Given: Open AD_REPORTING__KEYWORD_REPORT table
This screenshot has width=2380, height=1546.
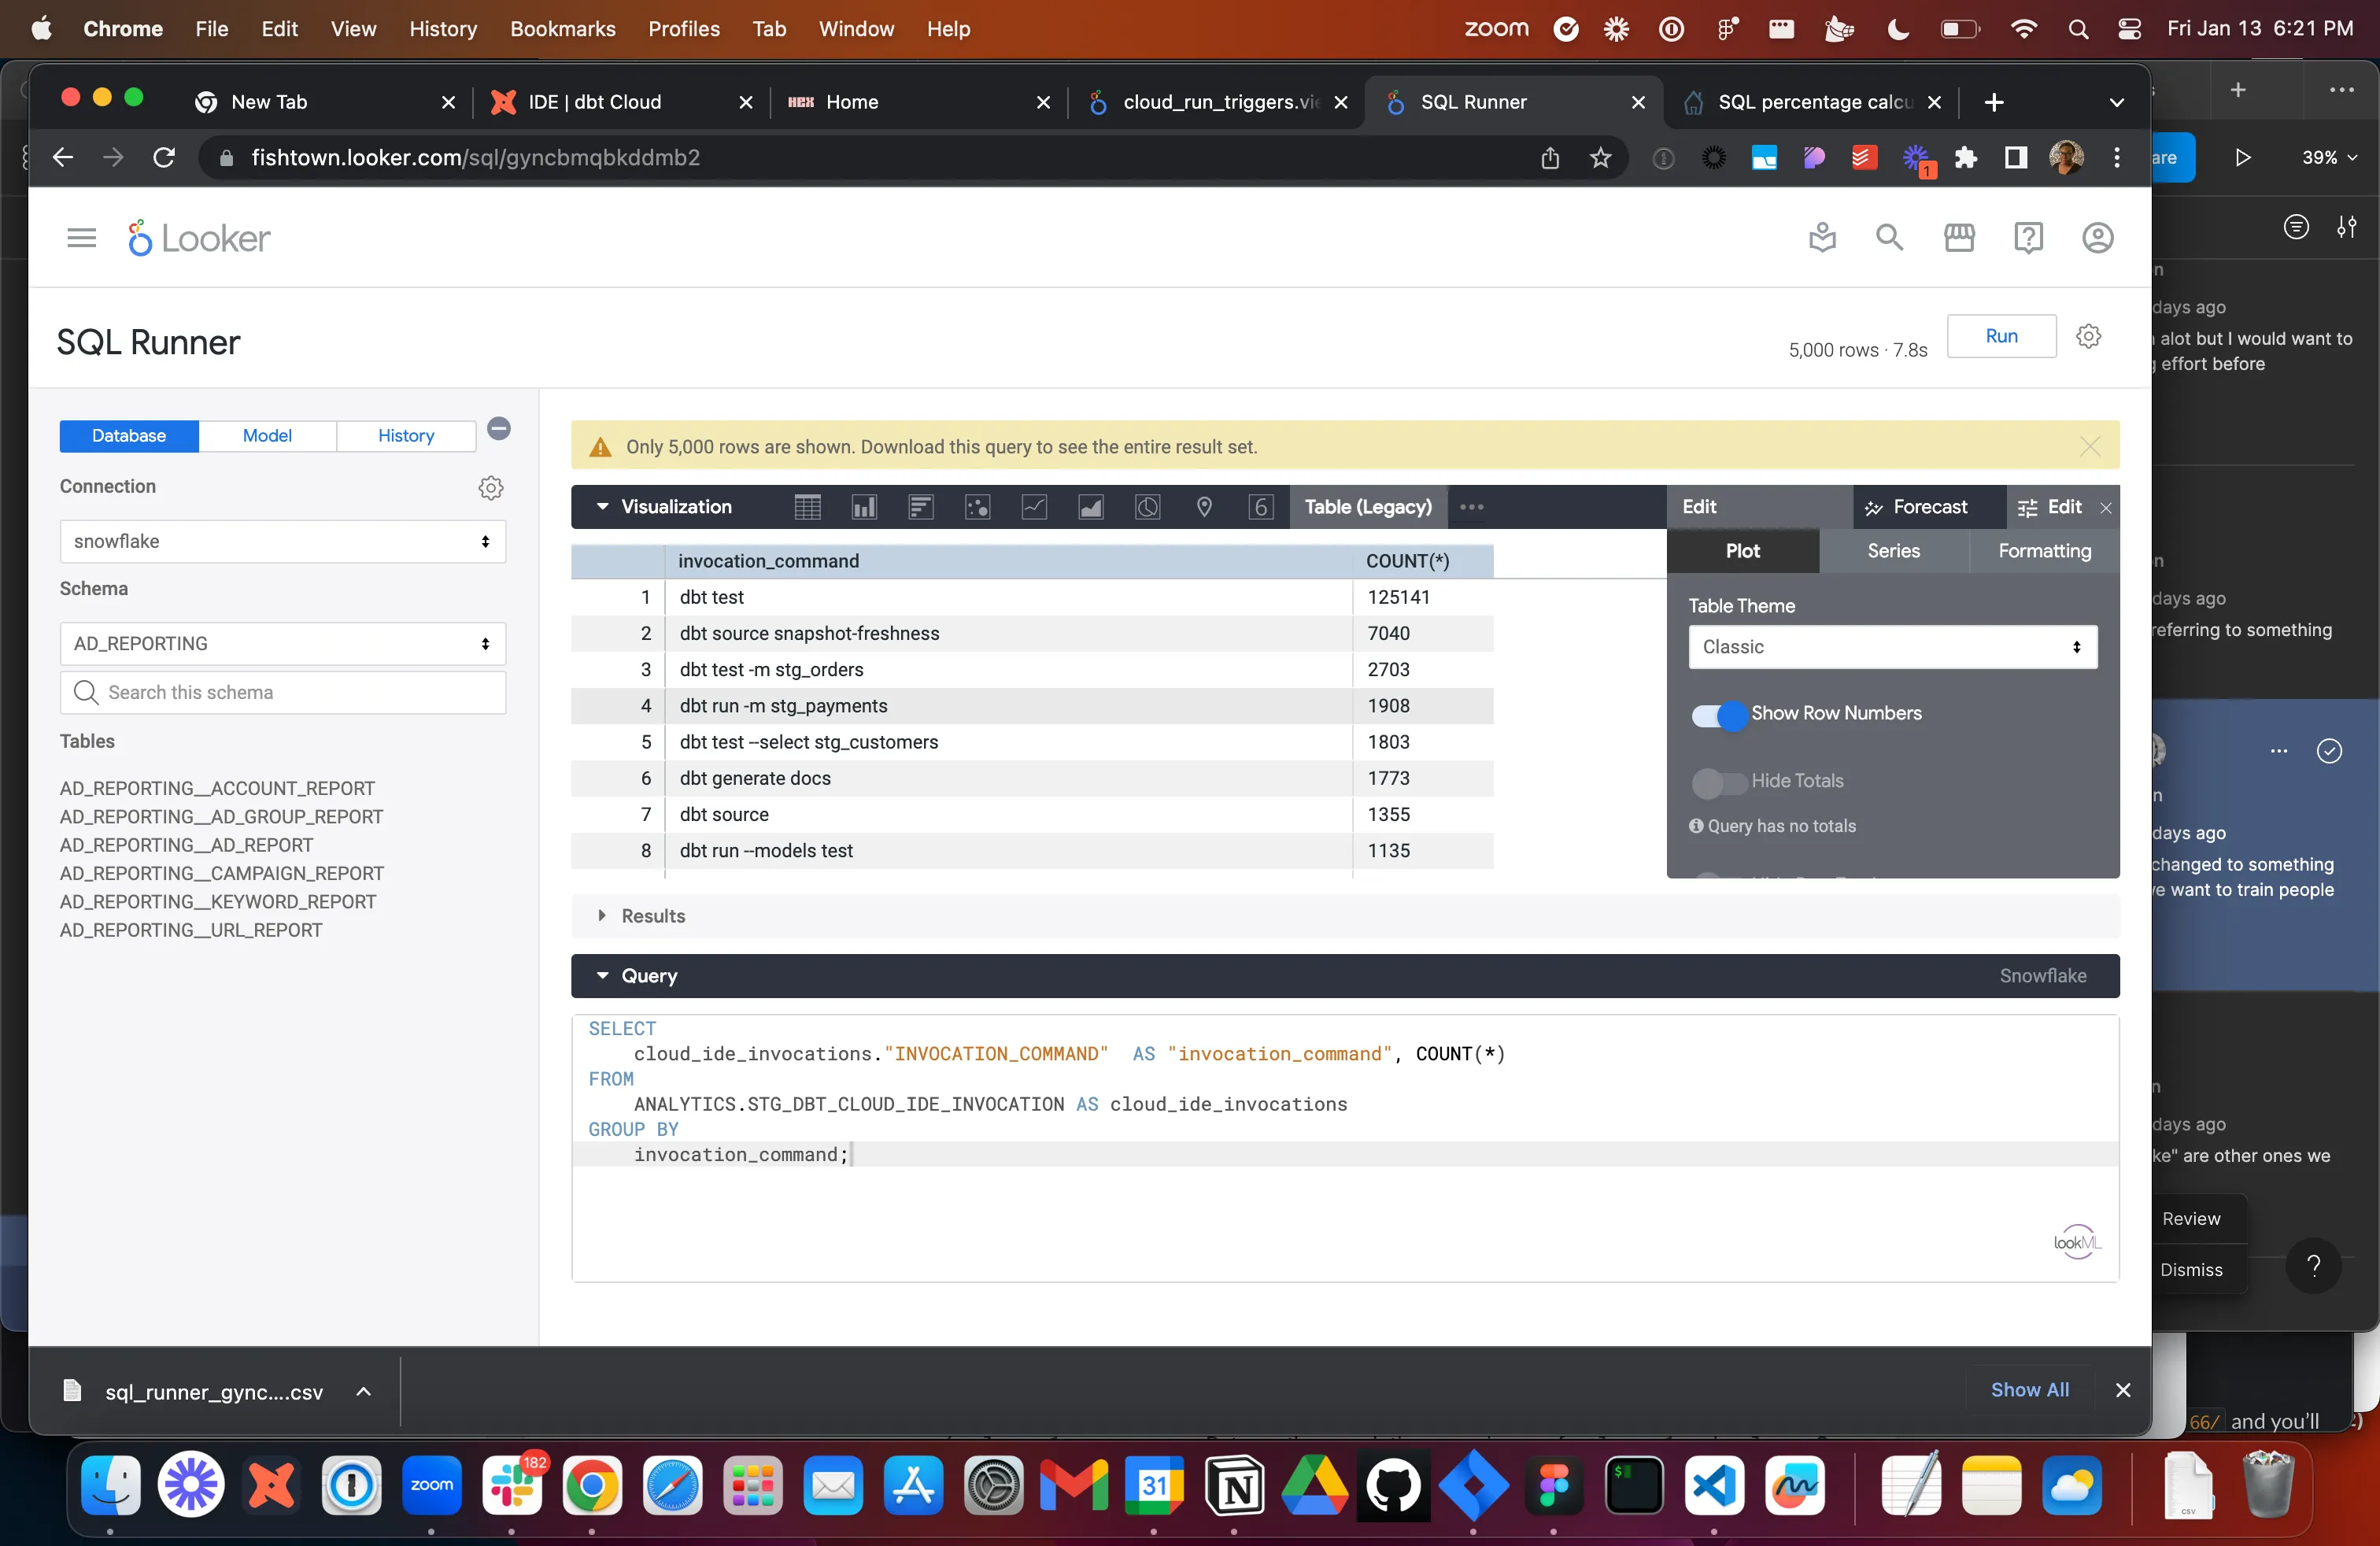Looking at the screenshot, I should [x=218, y=902].
